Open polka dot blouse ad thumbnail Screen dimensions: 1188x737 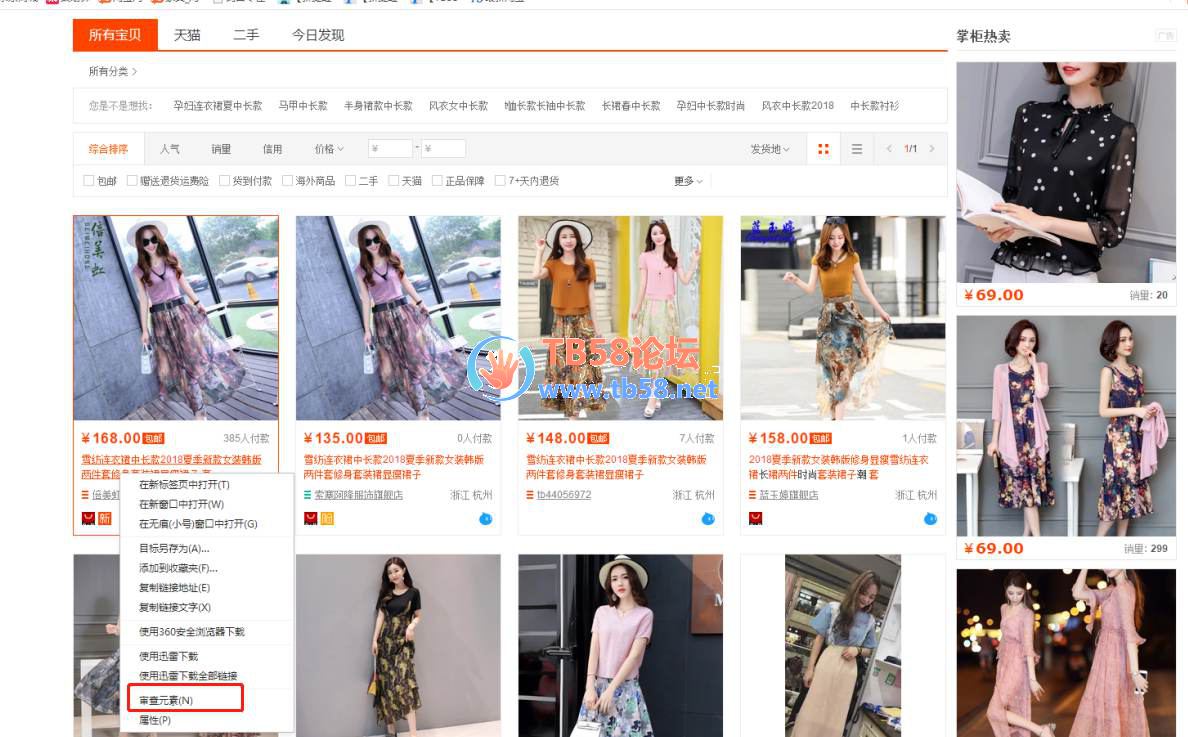click(x=1066, y=172)
